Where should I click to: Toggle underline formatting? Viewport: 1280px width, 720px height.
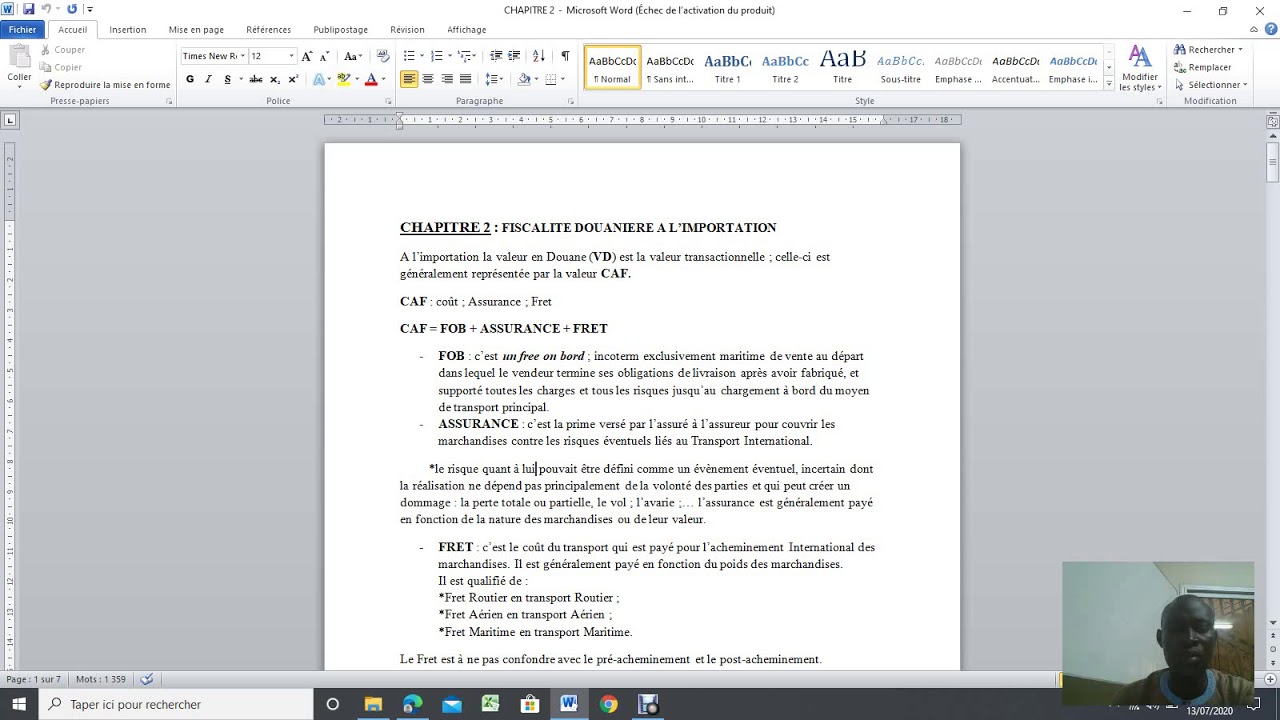227,79
